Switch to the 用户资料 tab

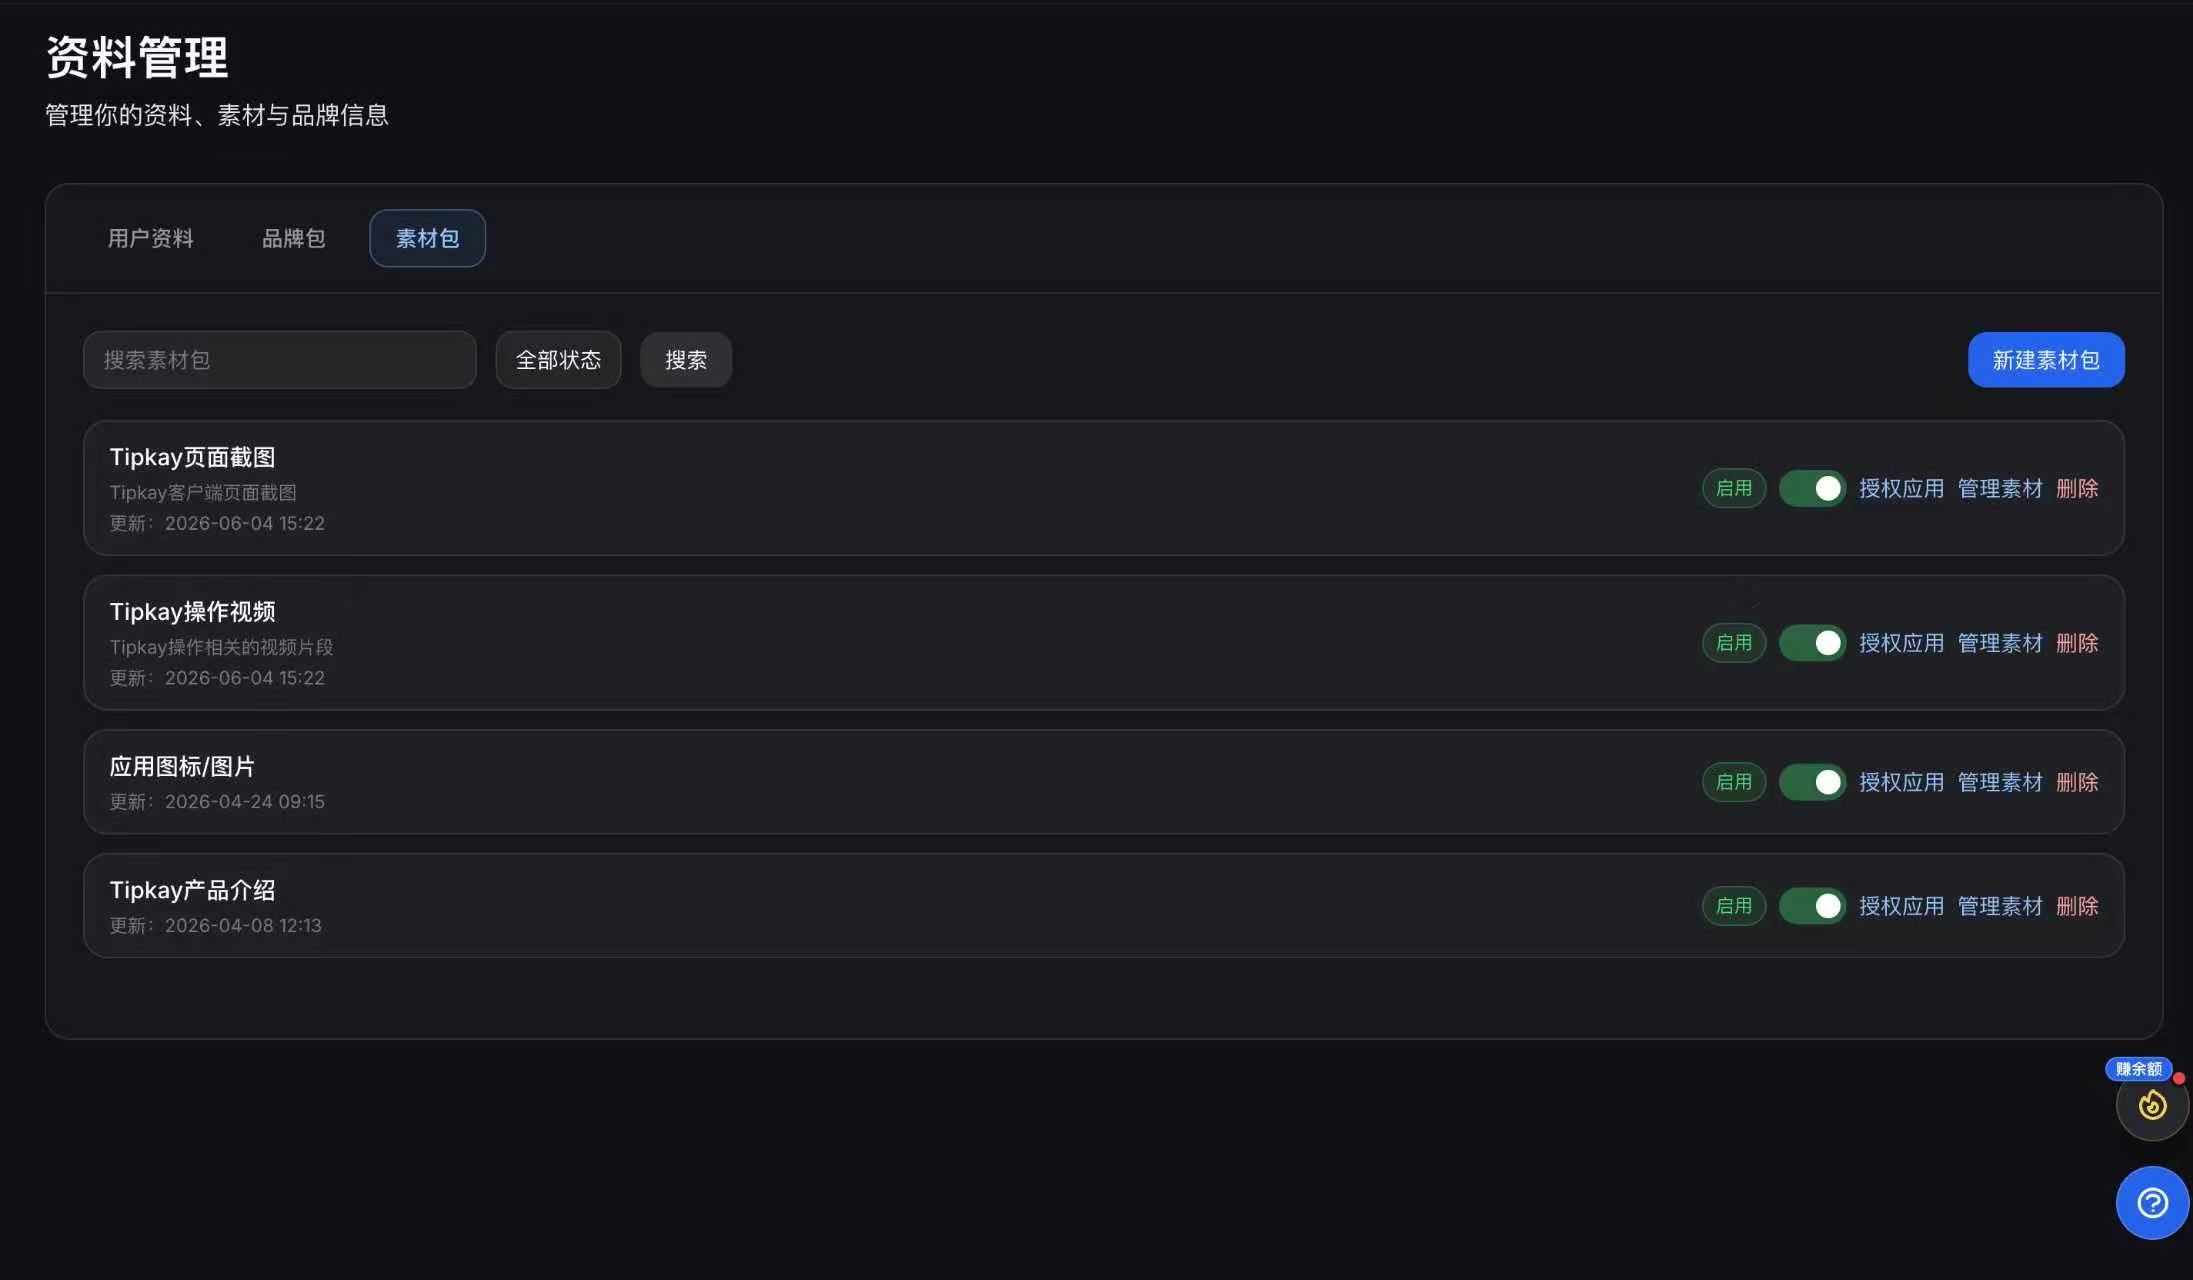(x=151, y=238)
